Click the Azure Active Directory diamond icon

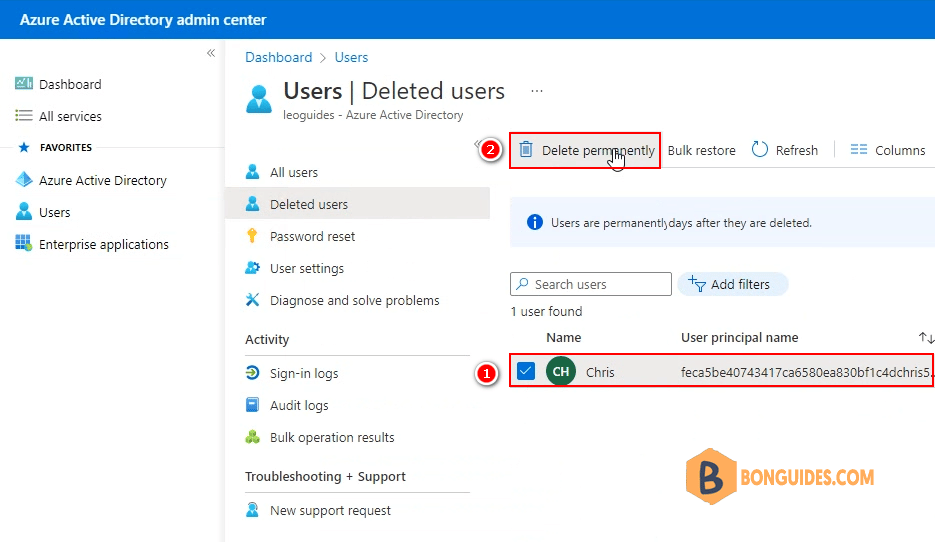24,179
